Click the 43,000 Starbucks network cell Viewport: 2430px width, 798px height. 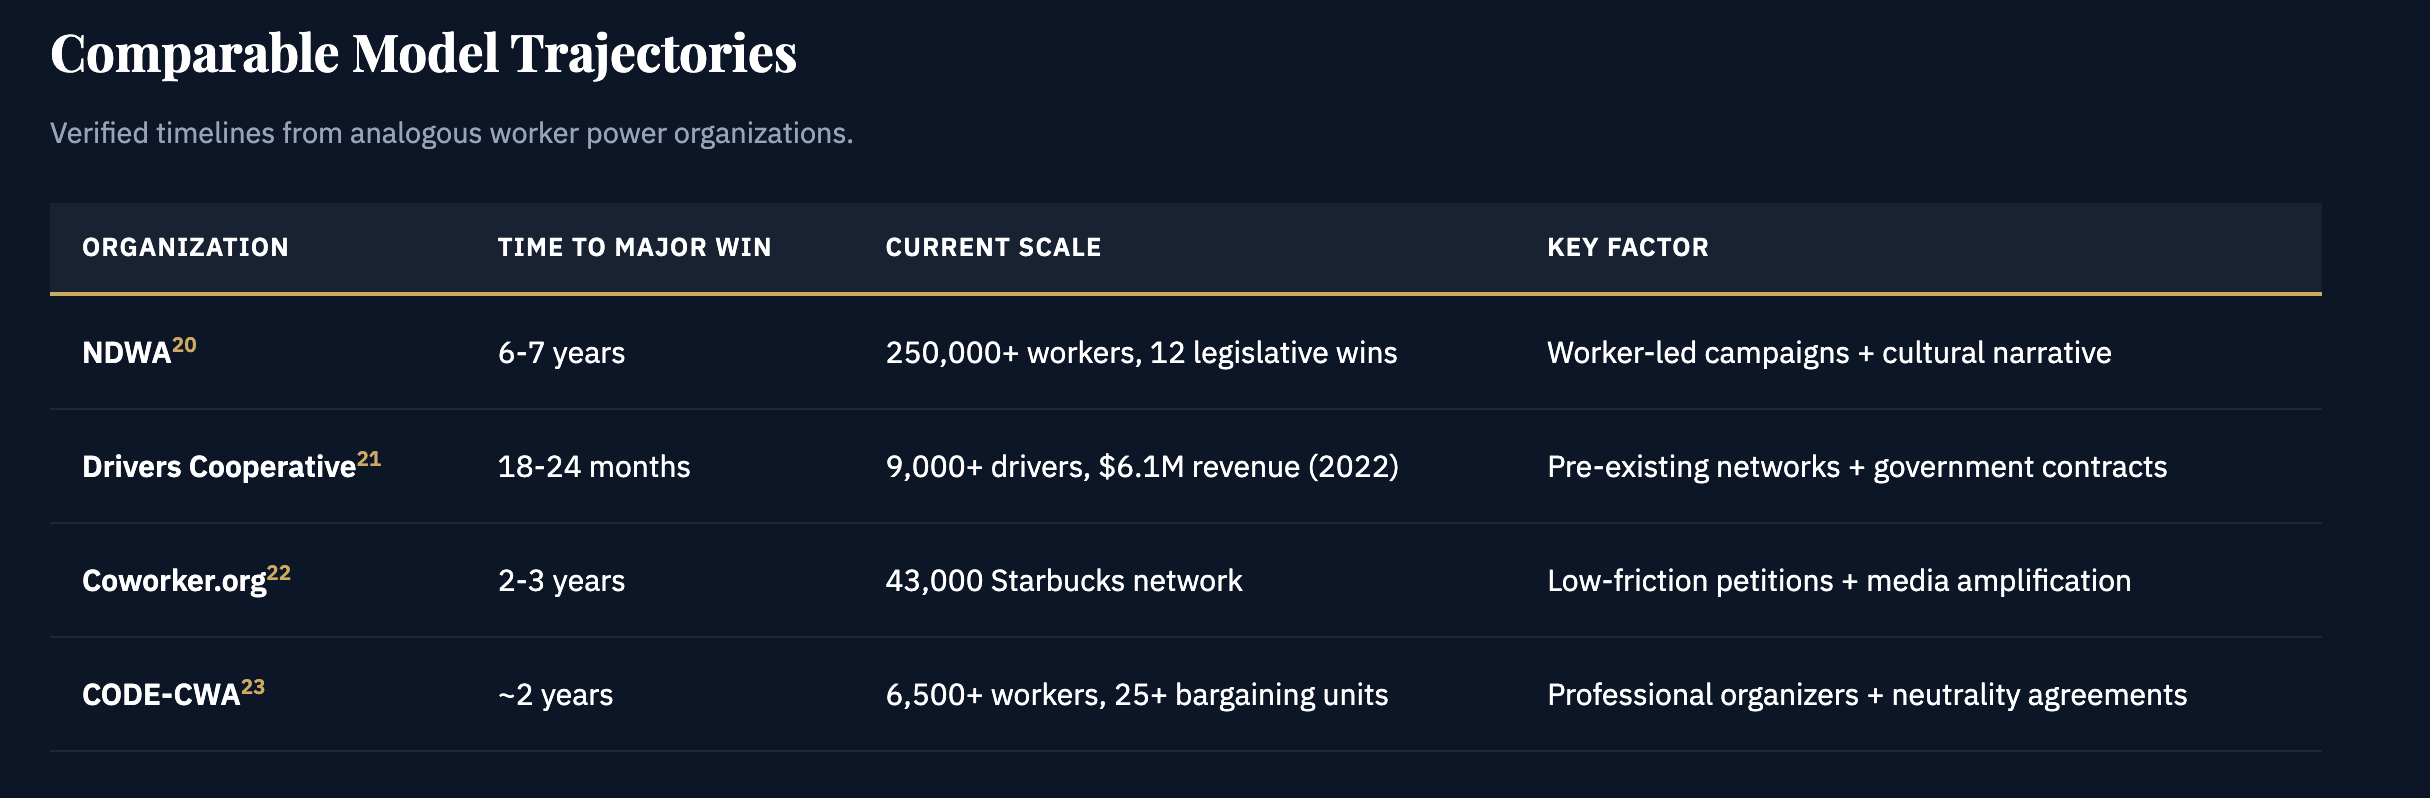pyautogui.click(x=1064, y=581)
